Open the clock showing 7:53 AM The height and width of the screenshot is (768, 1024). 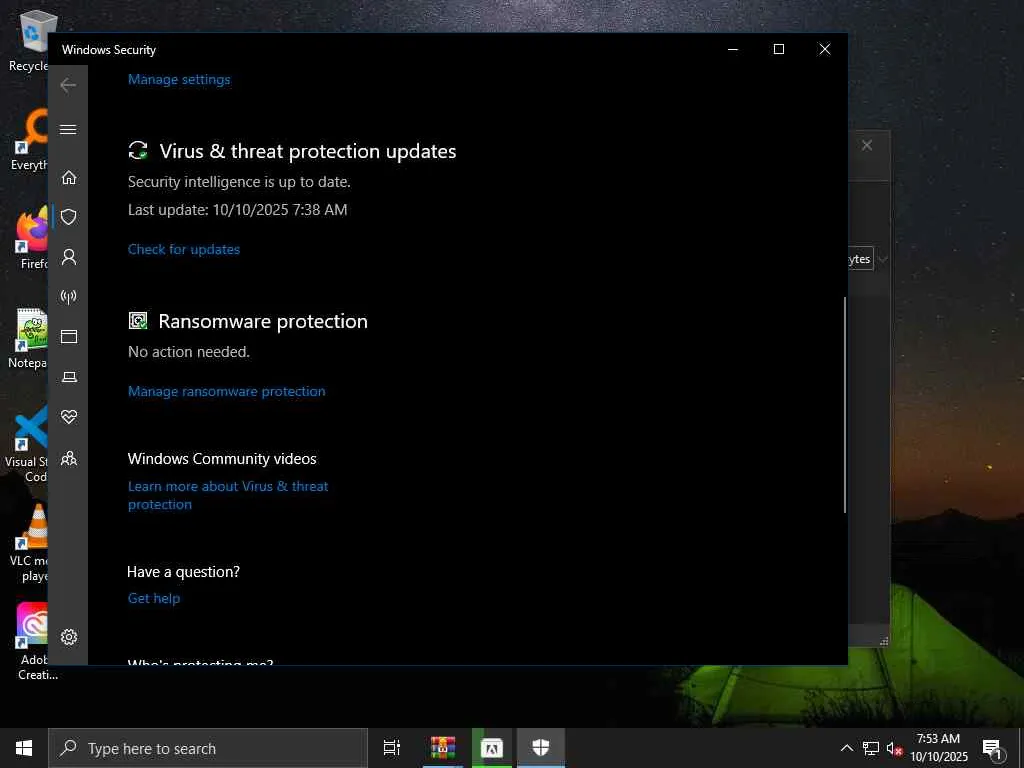[938, 748]
